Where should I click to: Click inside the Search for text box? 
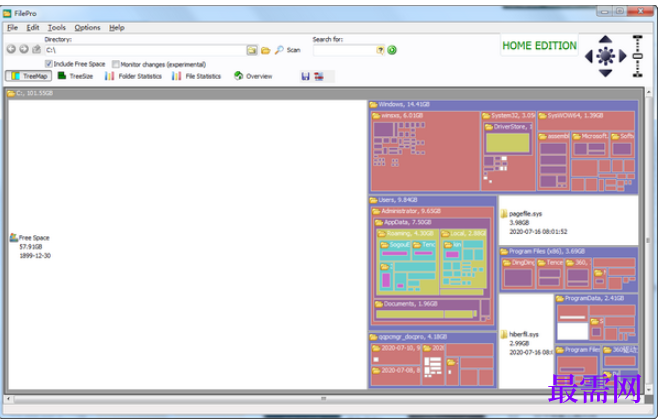click(x=344, y=51)
